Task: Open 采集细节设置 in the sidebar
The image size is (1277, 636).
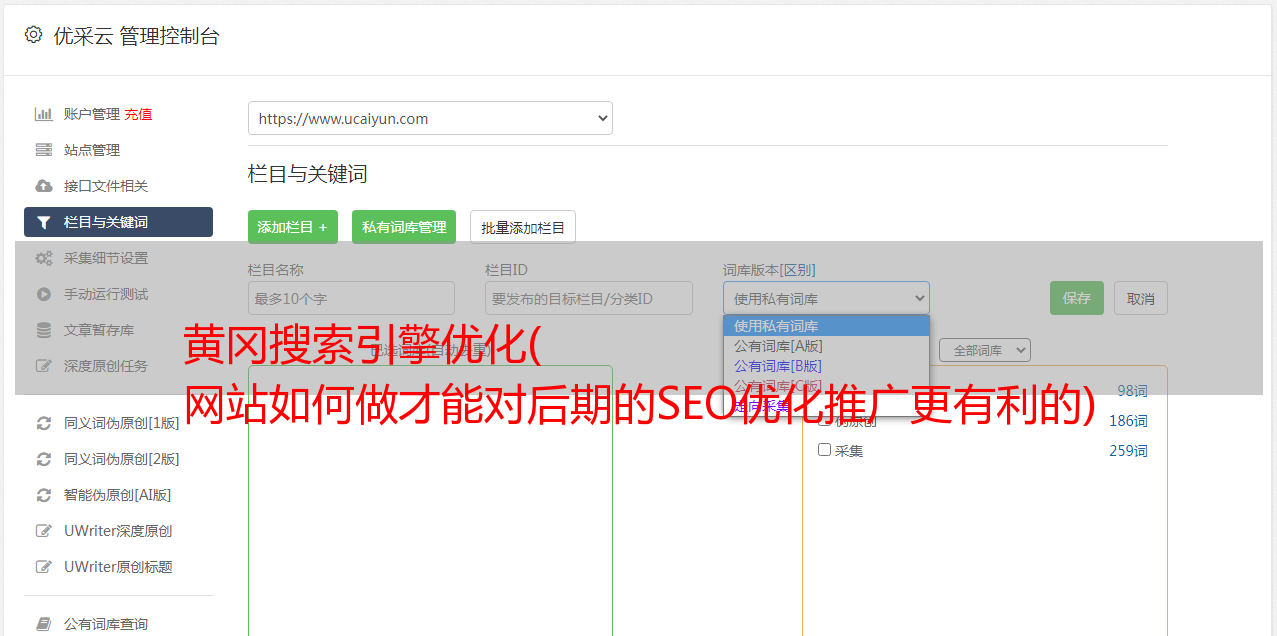Action: (x=106, y=258)
